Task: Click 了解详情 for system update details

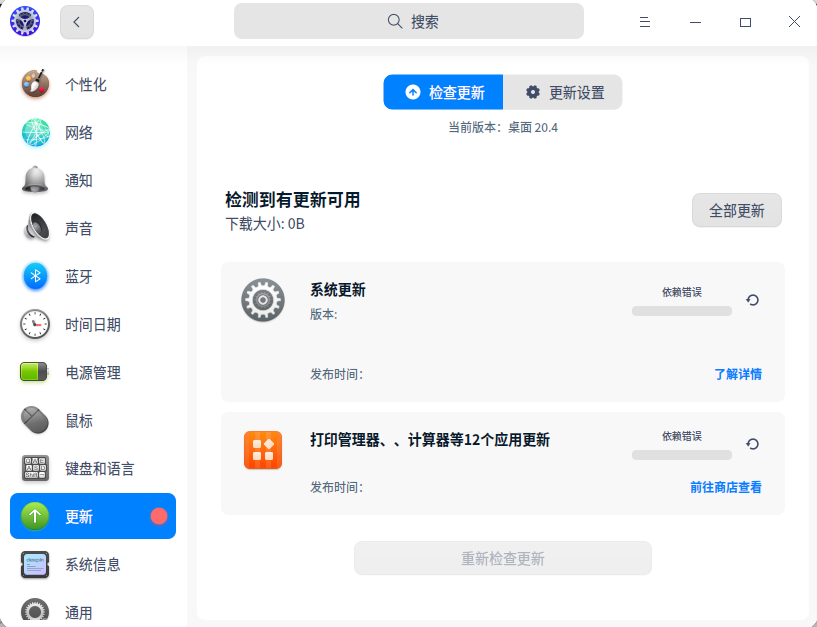Action: [737, 374]
